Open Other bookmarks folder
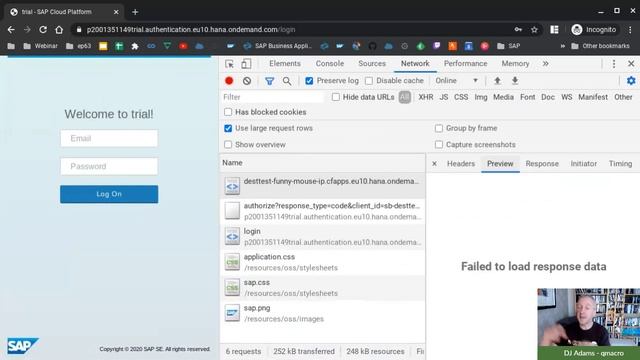This screenshot has height=360, width=640. coord(600,46)
